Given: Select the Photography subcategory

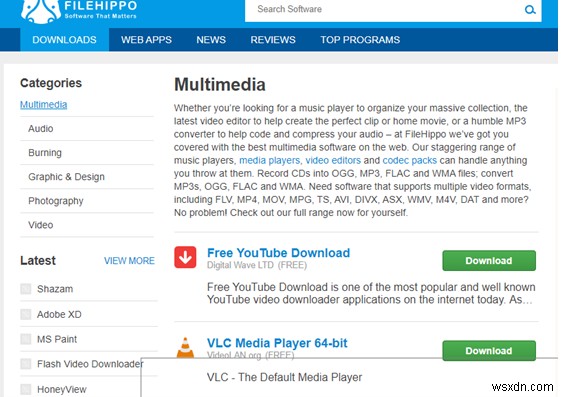Looking at the screenshot, I should coord(56,201).
